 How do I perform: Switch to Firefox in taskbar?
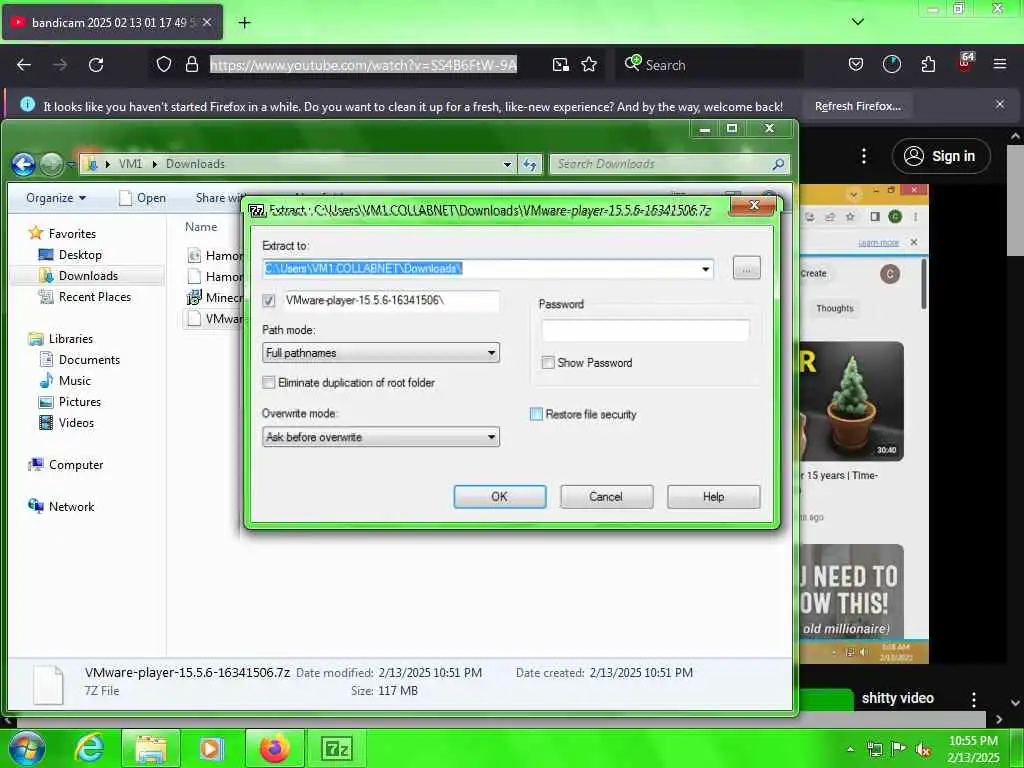(275, 748)
